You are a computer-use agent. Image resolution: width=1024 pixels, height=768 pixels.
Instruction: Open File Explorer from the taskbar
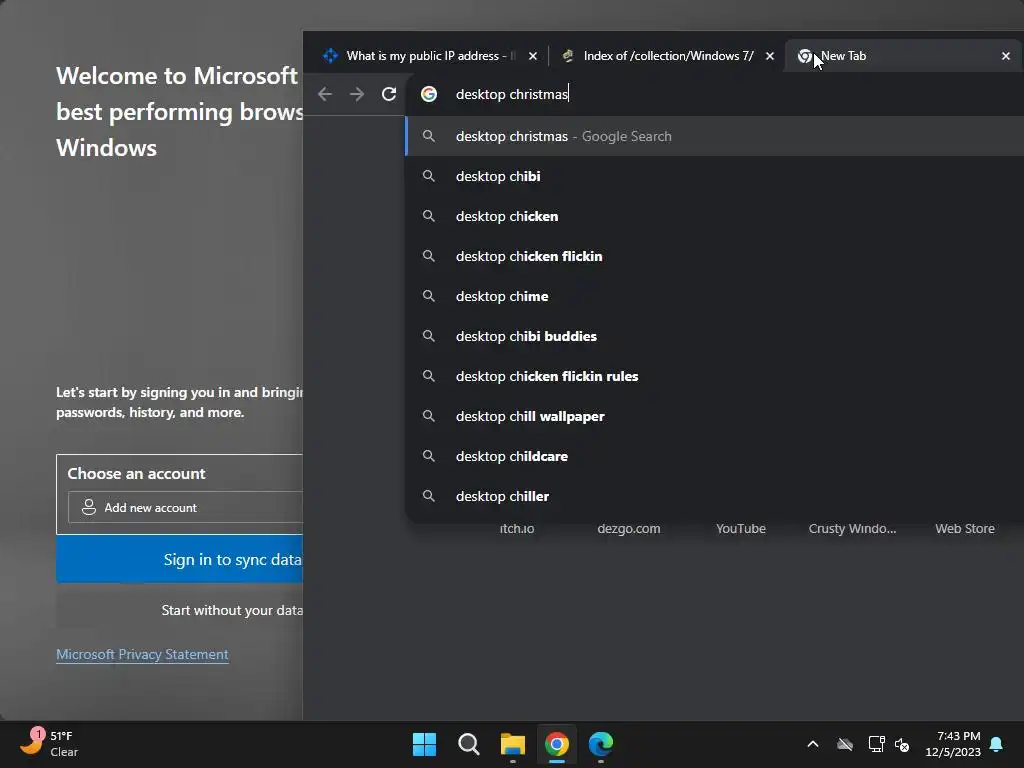tap(513, 744)
